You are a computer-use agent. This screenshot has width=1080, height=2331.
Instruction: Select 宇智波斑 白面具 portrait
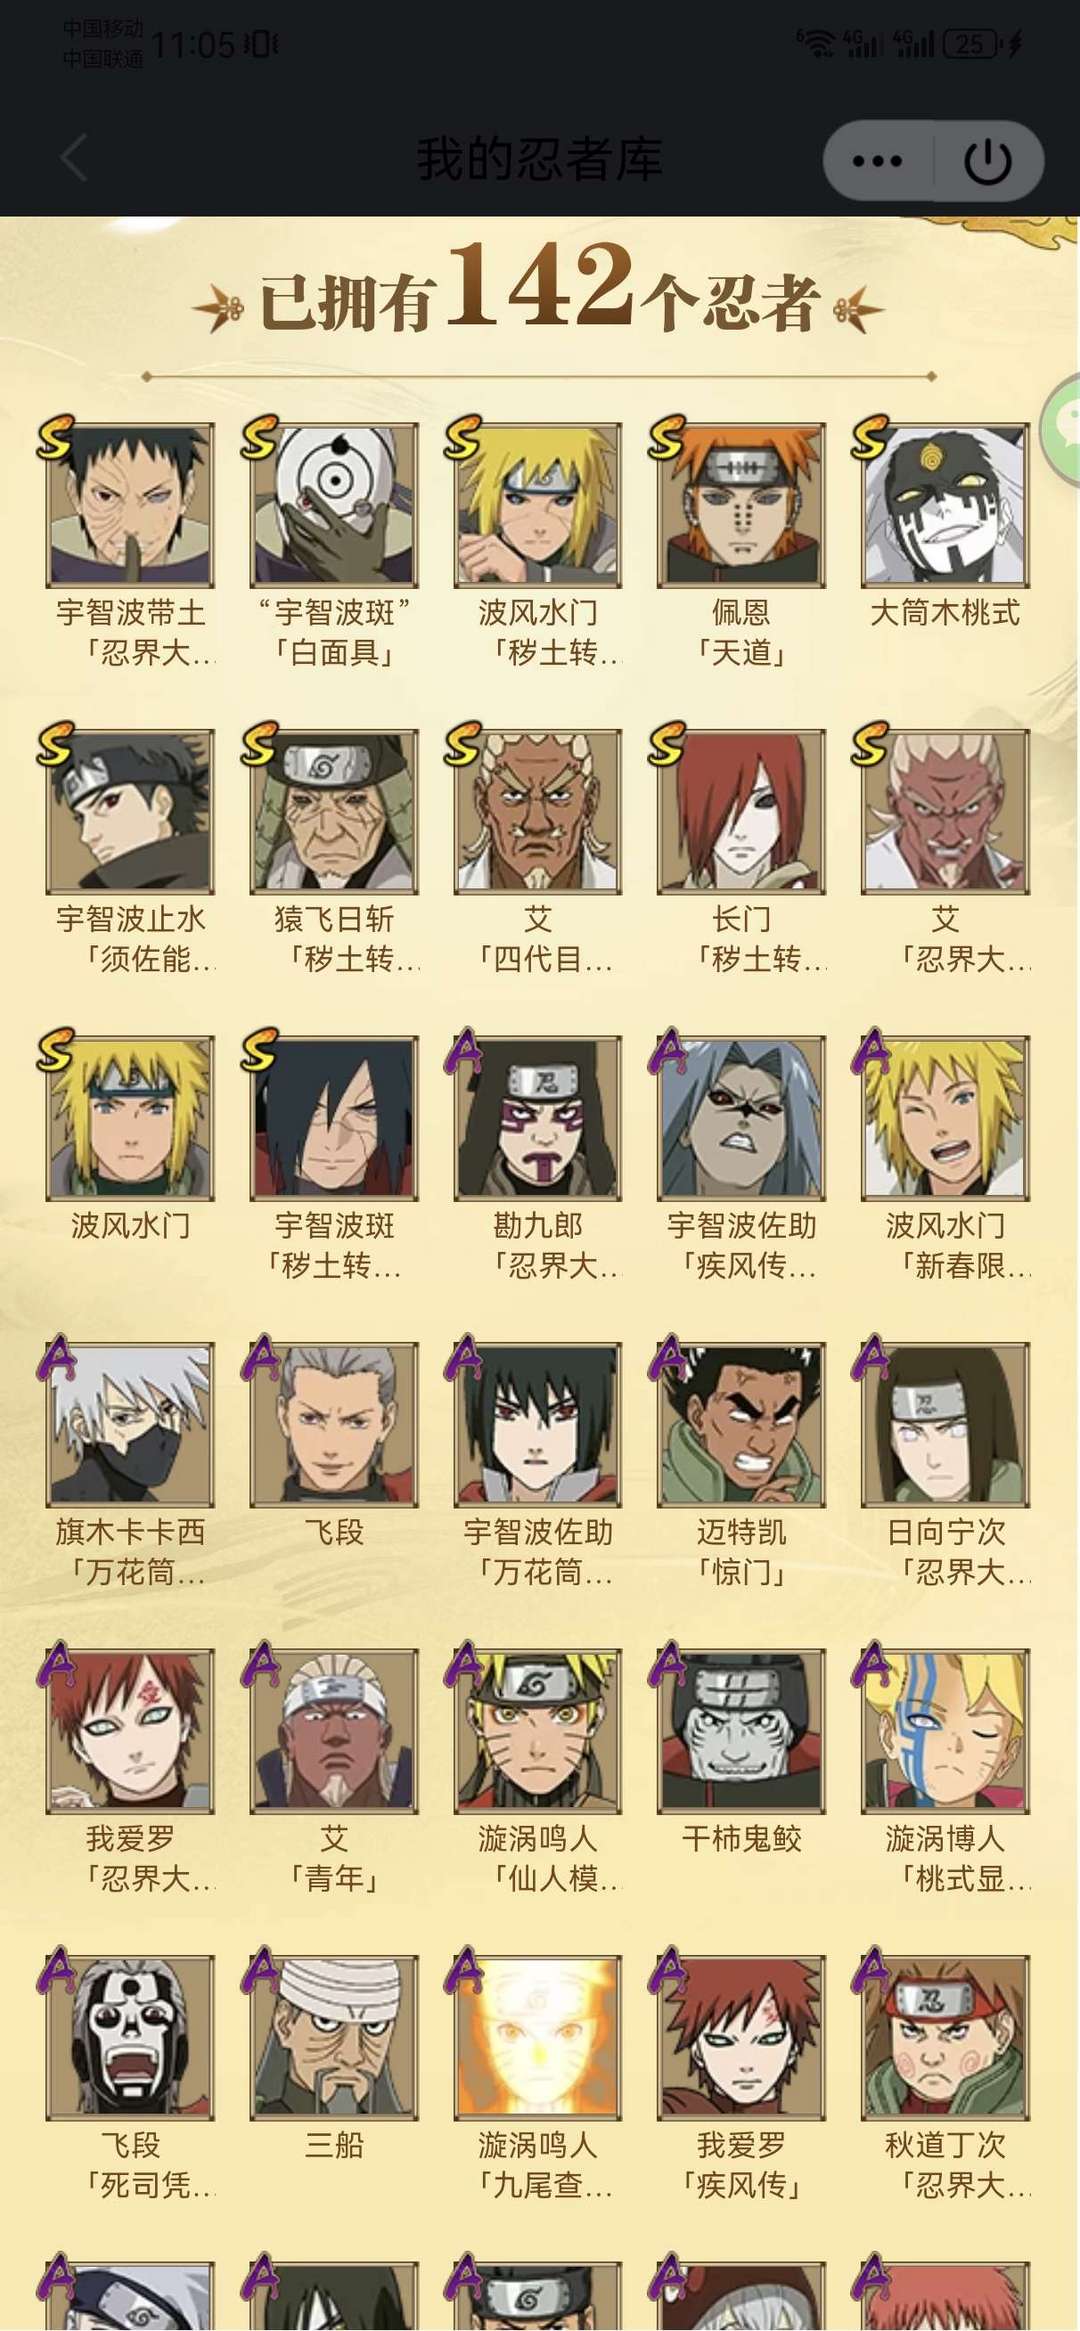click(x=334, y=505)
